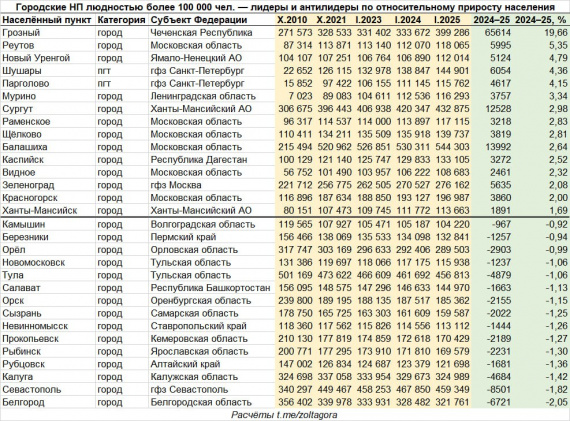Click the Шушары row name cell
The width and height of the screenshot is (570, 421).
click(22, 71)
